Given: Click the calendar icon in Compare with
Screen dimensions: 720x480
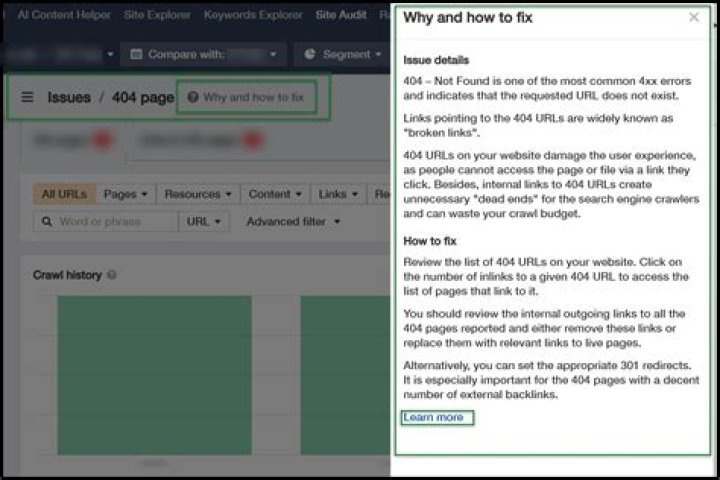Looking at the screenshot, I should [x=138, y=54].
